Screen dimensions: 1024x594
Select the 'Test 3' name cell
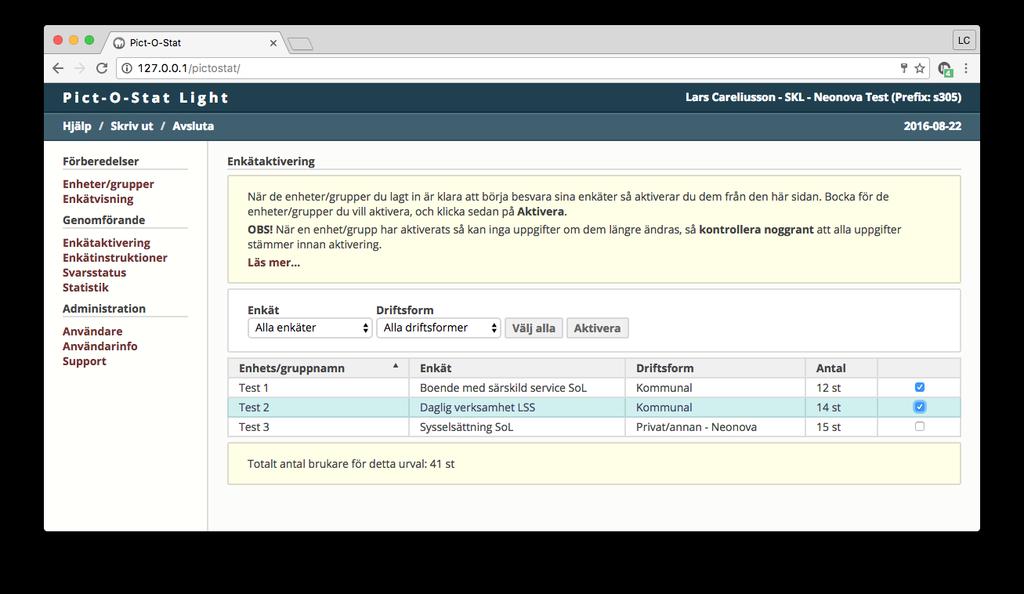(x=319, y=427)
